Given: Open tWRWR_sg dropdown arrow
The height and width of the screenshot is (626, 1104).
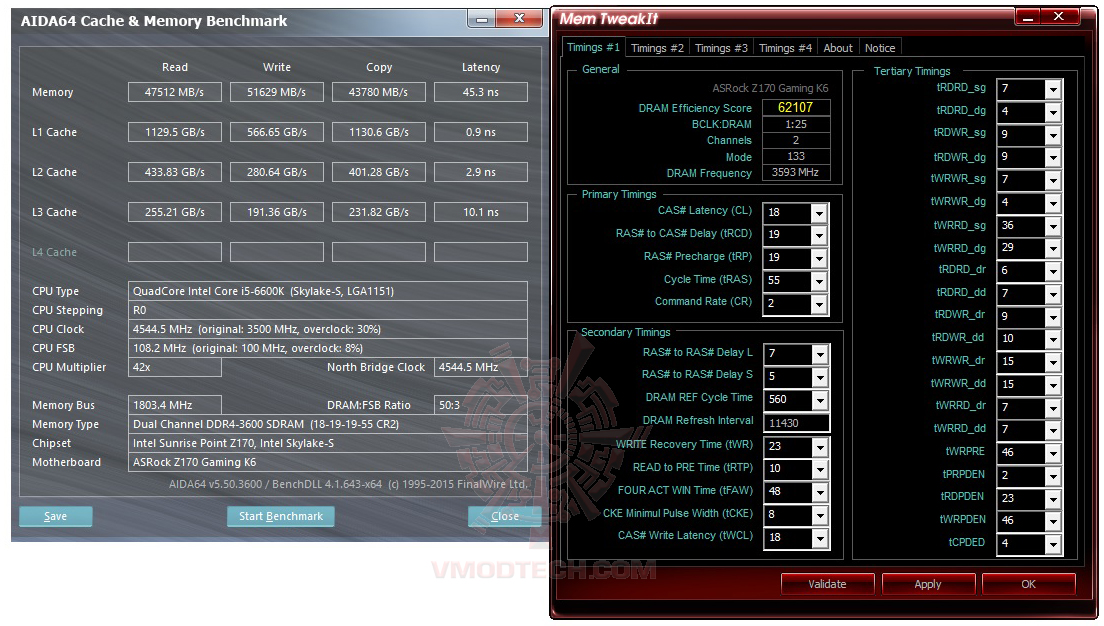Looking at the screenshot, I should [1053, 180].
